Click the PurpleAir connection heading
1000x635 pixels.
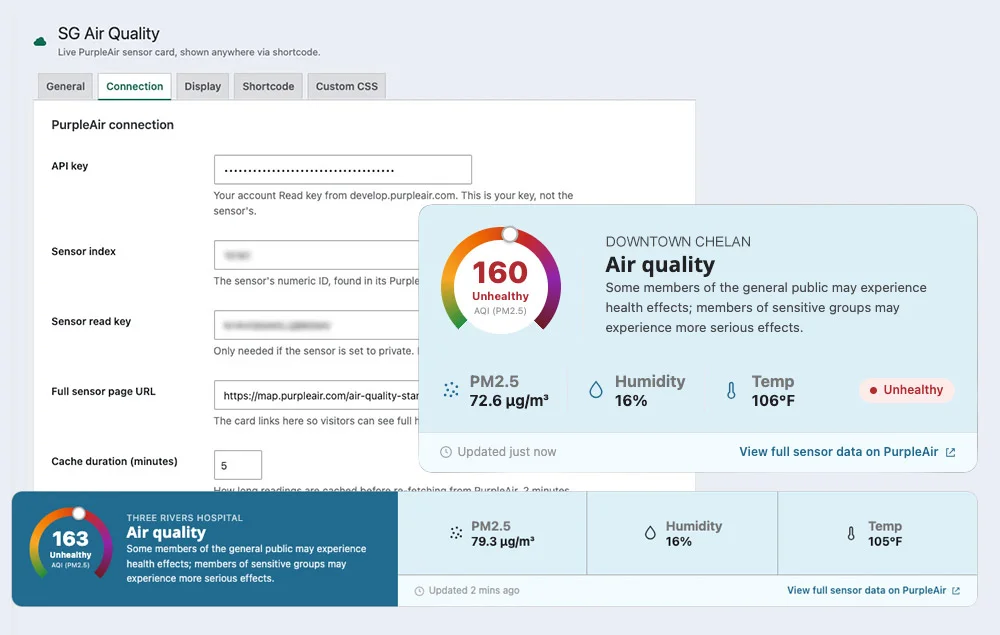pyautogui.click(x=112, y=125)
